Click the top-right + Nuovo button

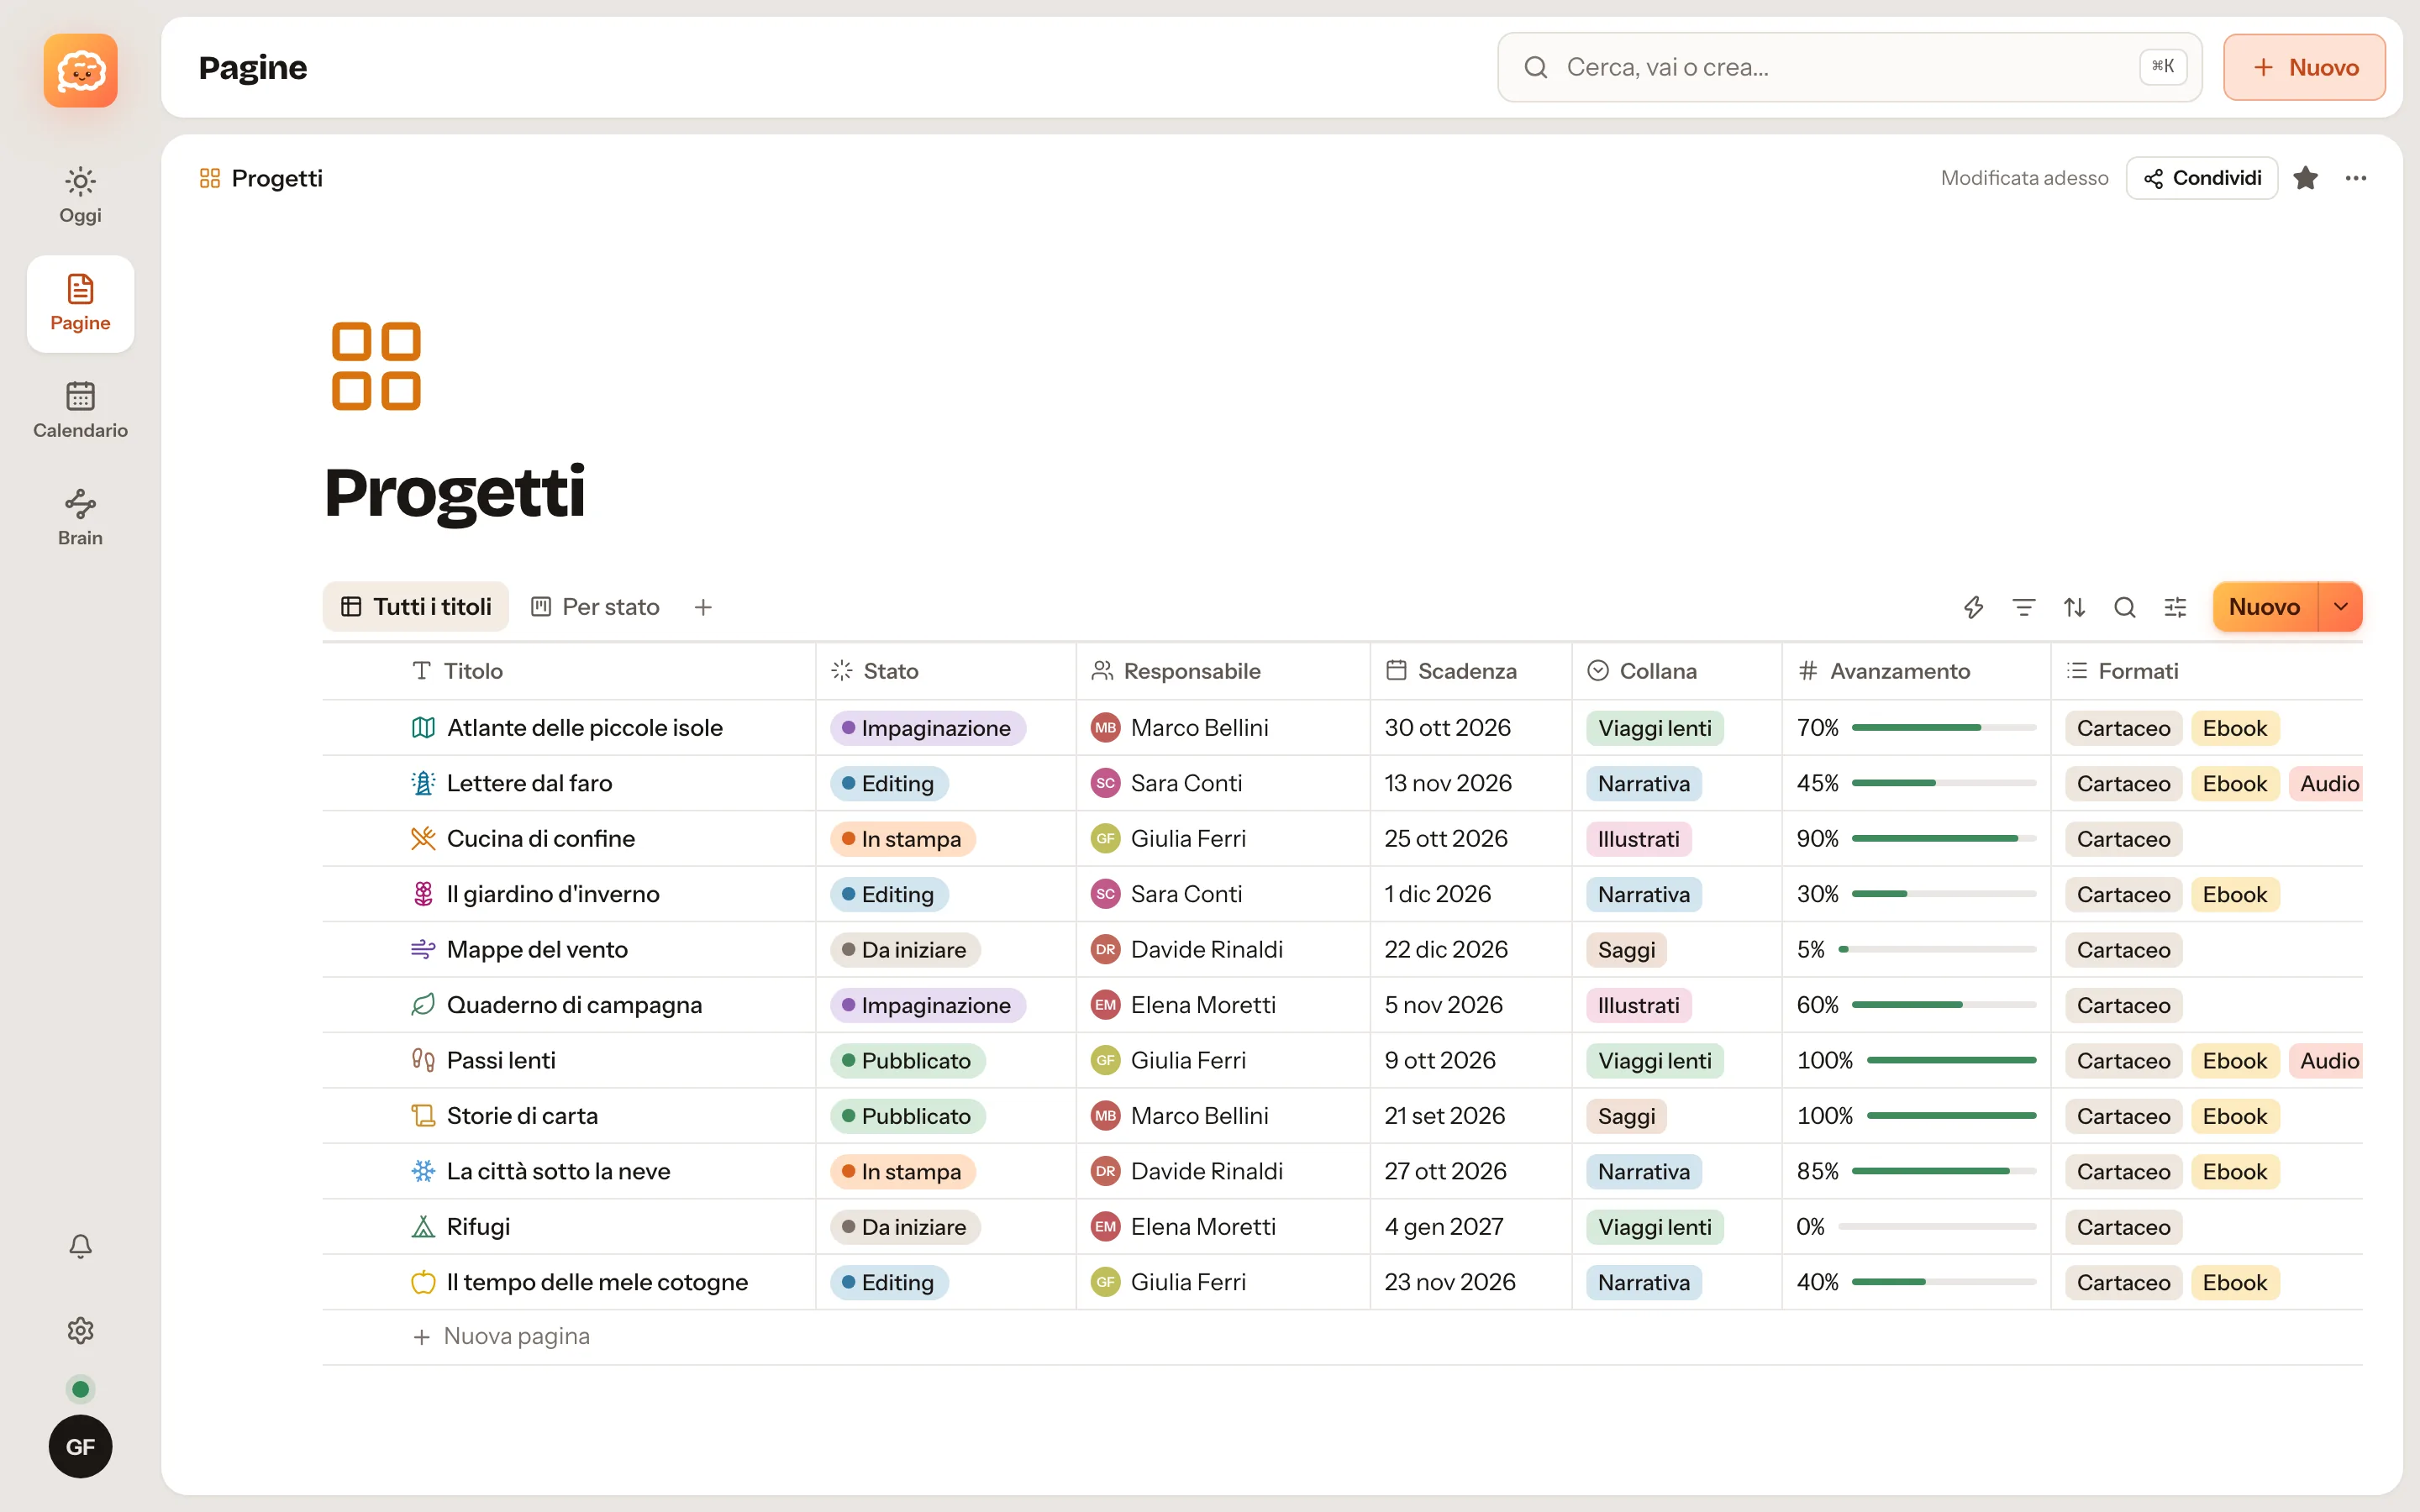click(x=2304, y=67)
